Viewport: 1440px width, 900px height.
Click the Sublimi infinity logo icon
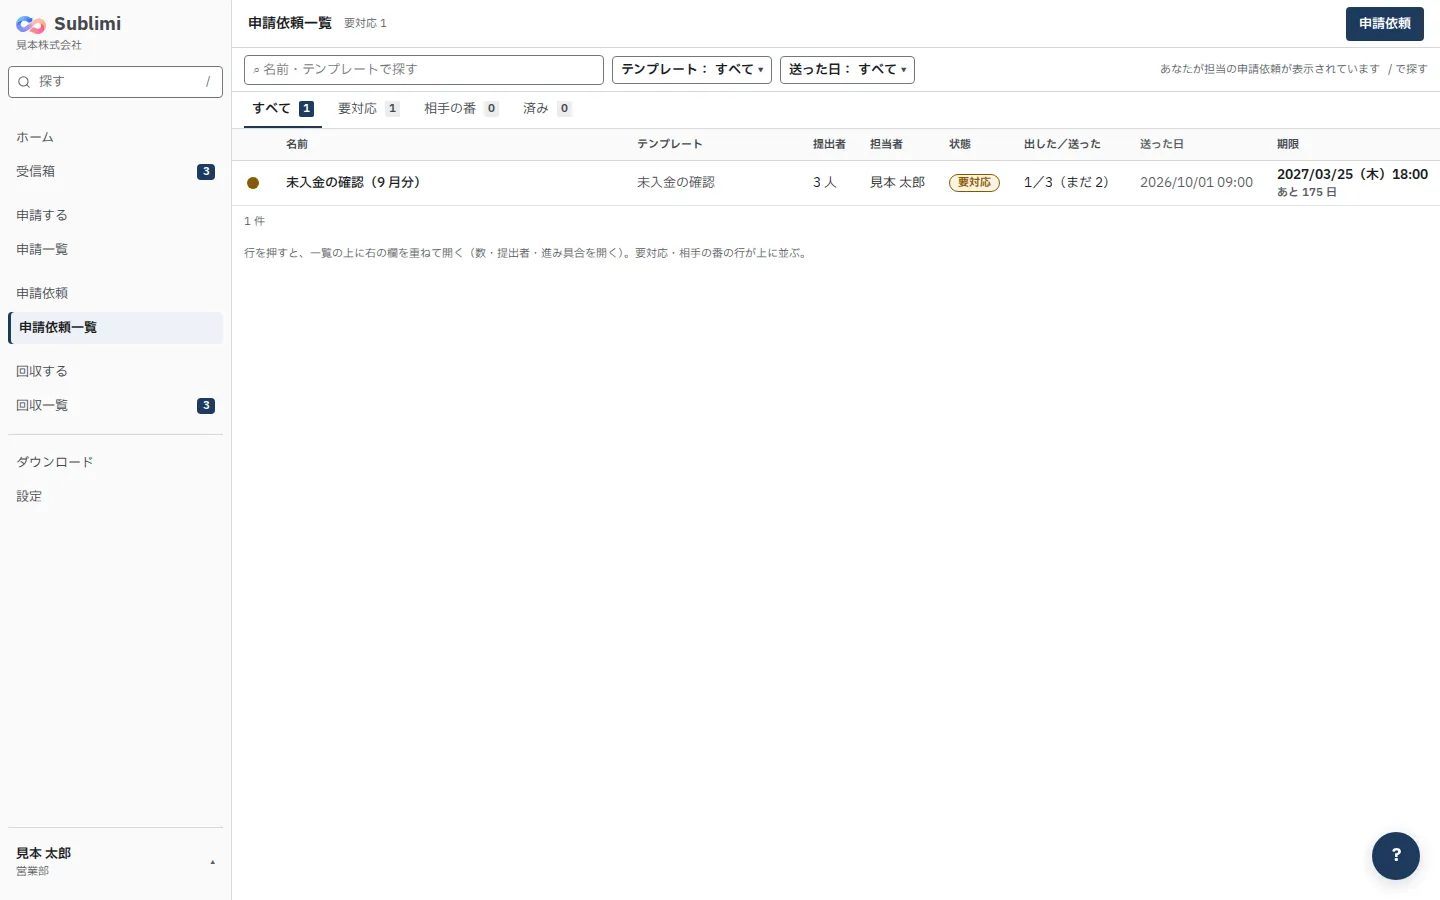(31, 24)
